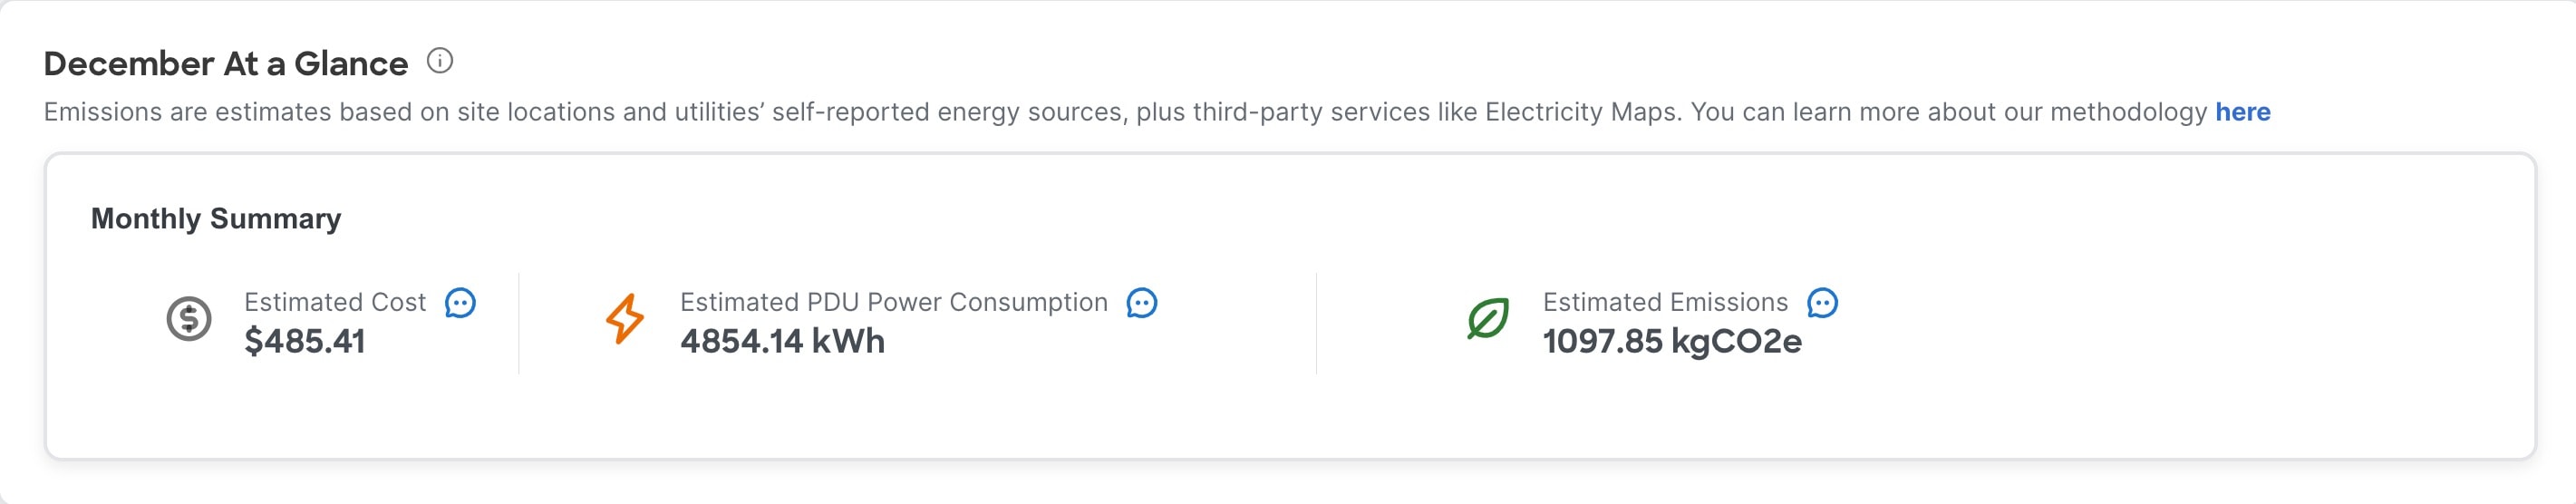Screen dimensions: 2576x504
Task: Click the Monthly Summary title
Action: (216, 219)
